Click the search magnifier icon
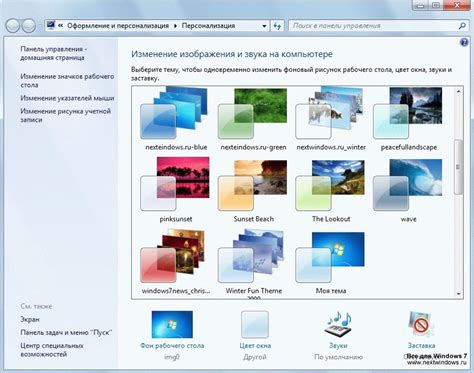The width and height of the screenshot is (474, 373). pyautogui.click(x=462, y=26)
